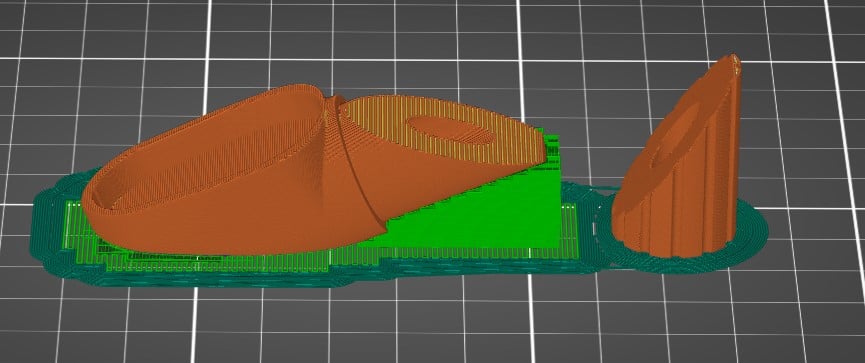Click the oval hole on the large model's top
This screenshot has height=363, width=865.
tap(451, 130)
